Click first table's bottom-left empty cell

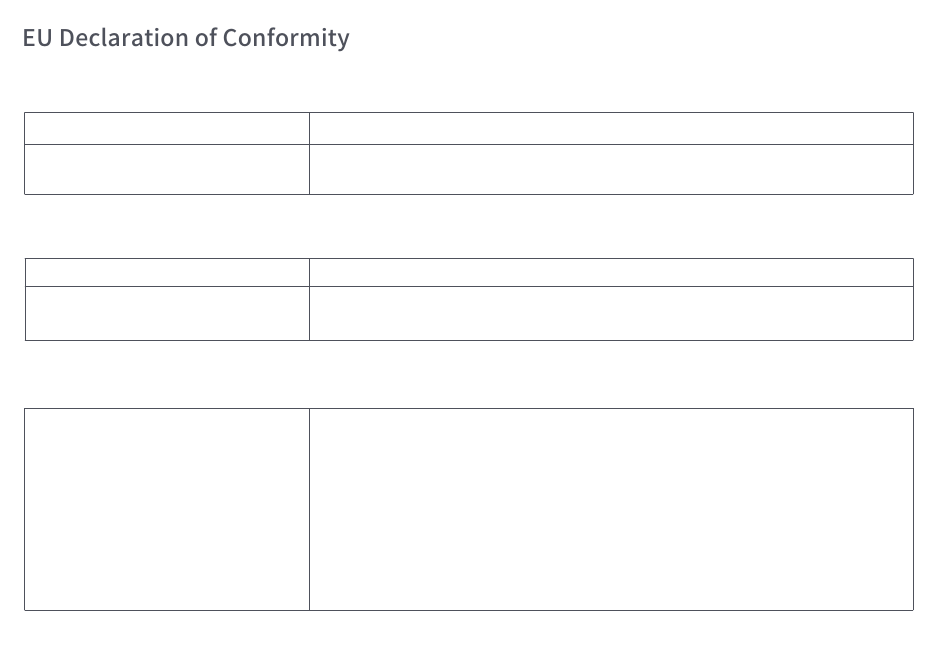click(167, 170)
